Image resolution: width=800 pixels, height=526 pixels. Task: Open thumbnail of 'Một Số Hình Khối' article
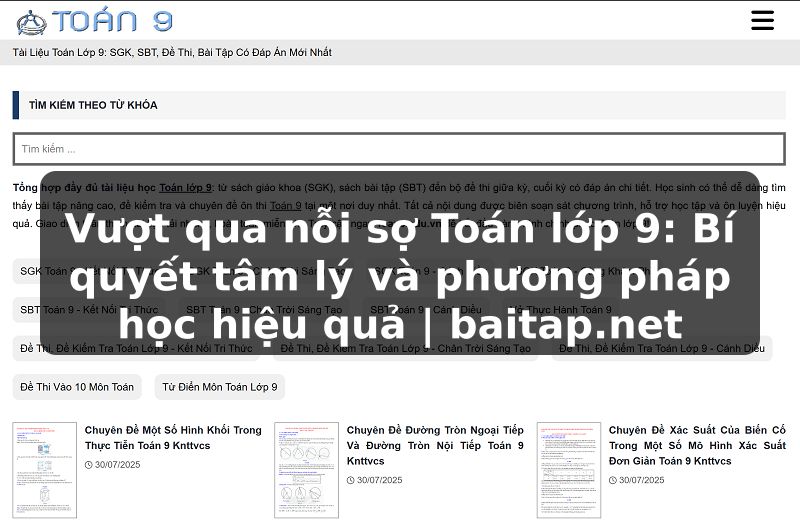coord(45,470)
